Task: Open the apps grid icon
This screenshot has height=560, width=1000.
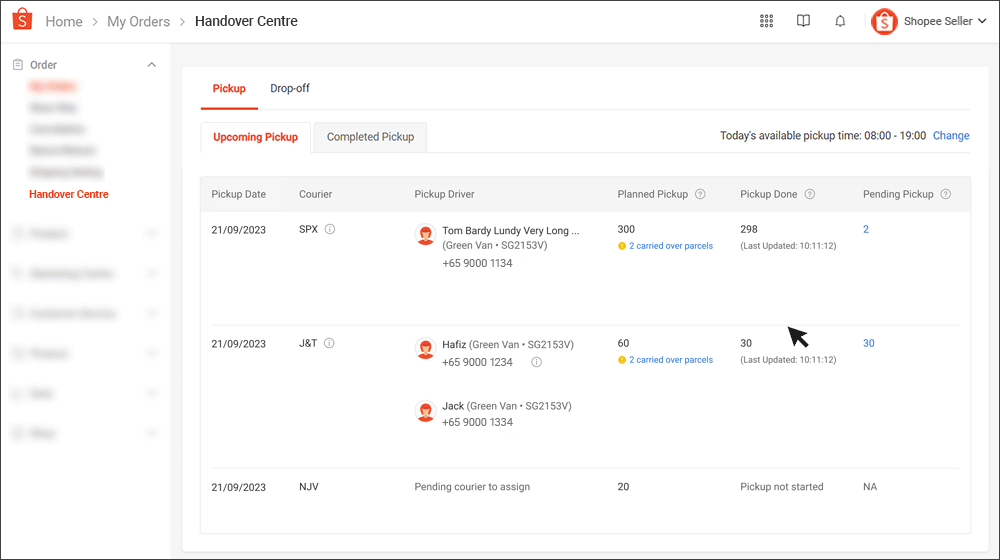Action: (767, 21)
